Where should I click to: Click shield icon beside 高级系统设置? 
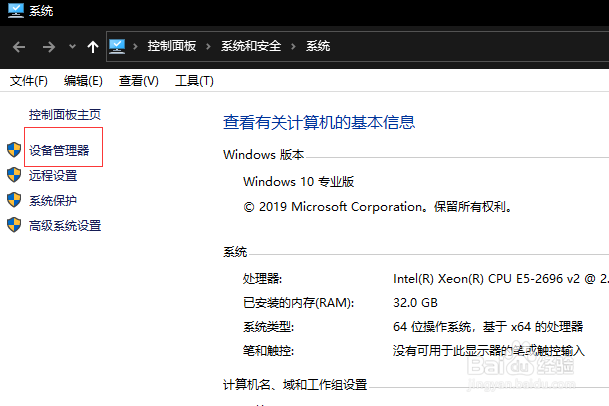tap(14, 225)
